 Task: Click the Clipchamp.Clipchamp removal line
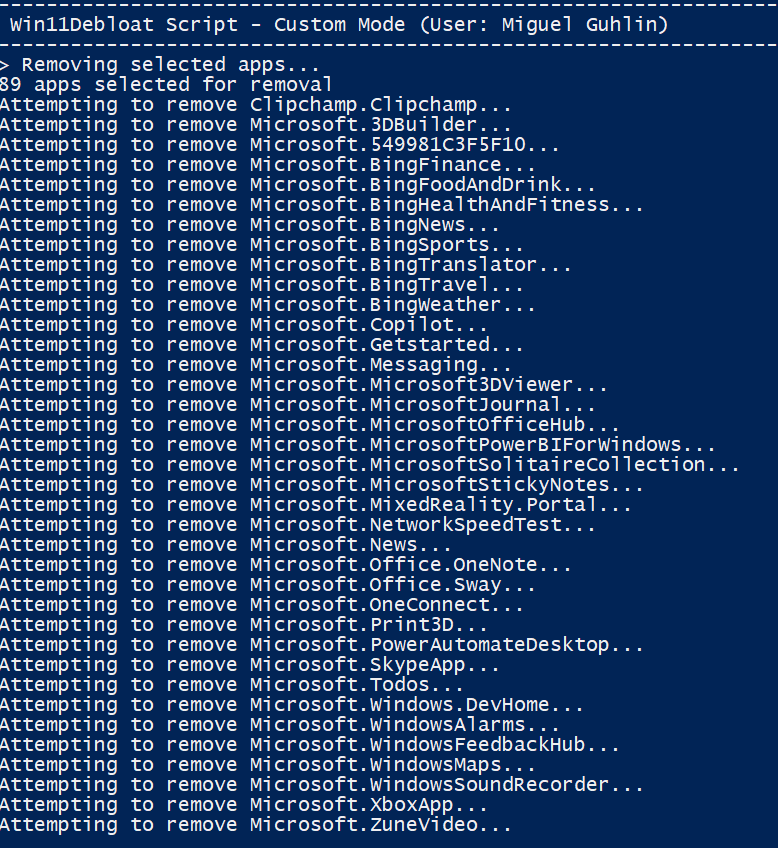tap(256, 105)
